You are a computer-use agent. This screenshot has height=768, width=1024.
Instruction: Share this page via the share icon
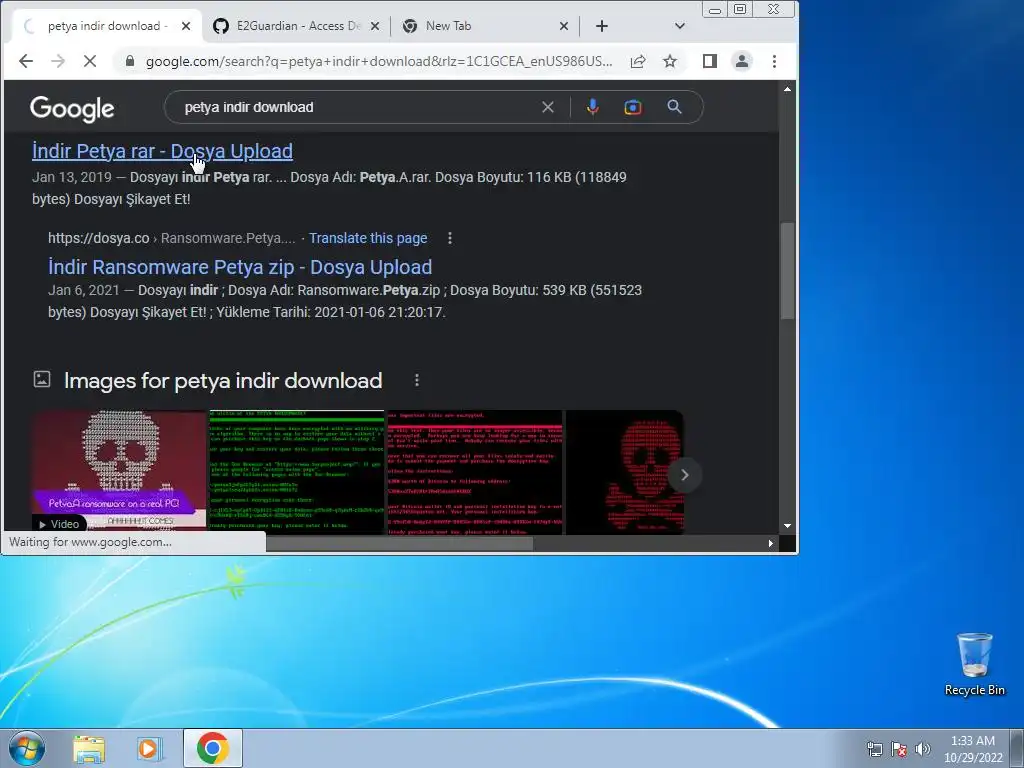(638, 61)
